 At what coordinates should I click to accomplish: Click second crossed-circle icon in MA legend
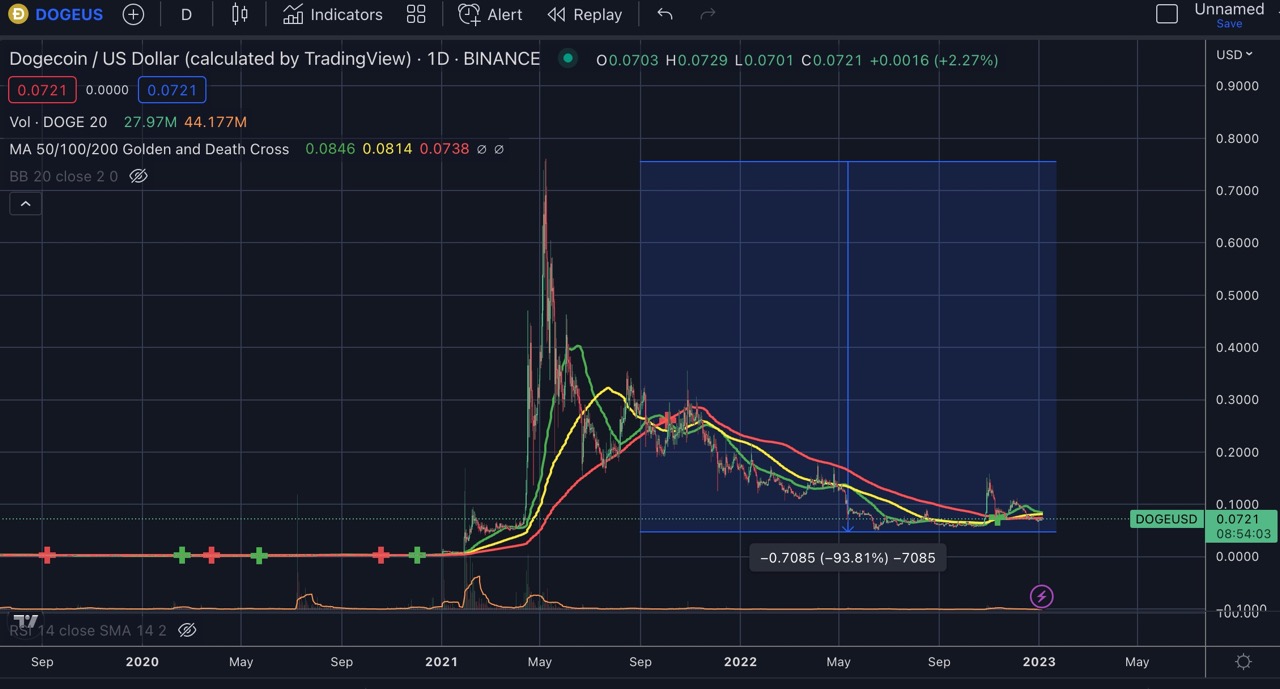pos(500,149)
